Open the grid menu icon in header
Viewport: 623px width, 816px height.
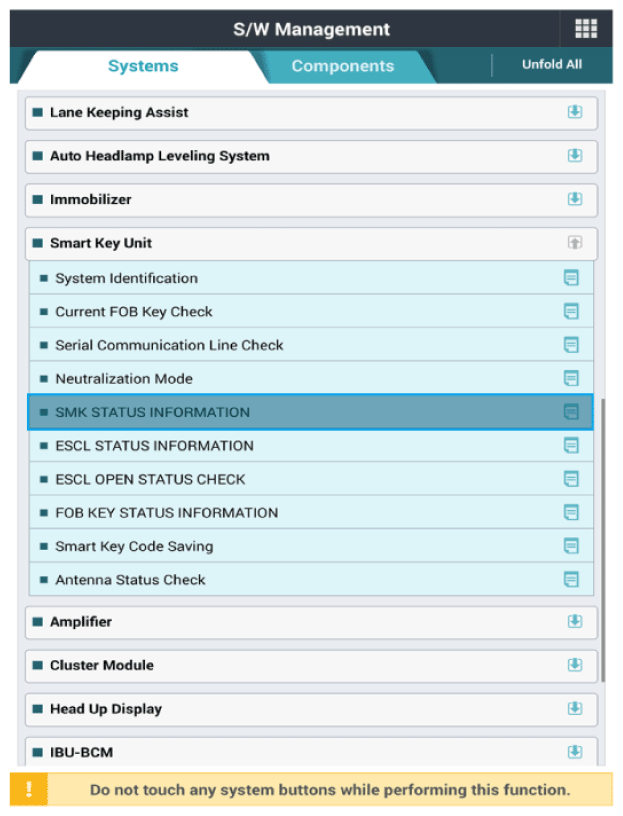point(586,29)
